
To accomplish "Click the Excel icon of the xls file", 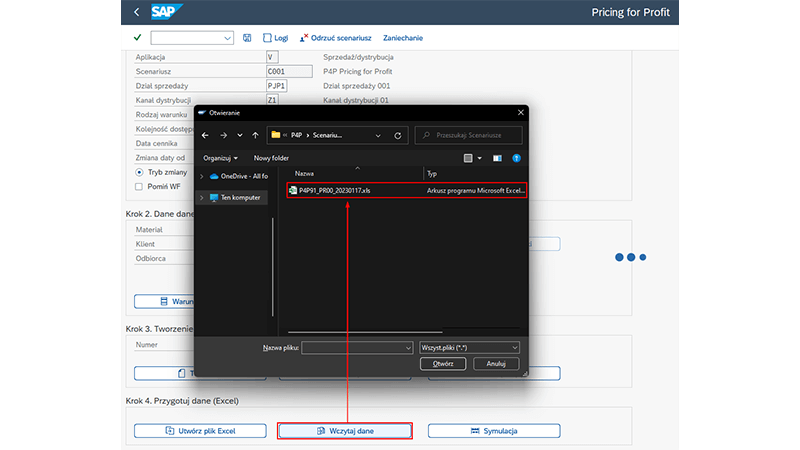I will pos(293,190).
